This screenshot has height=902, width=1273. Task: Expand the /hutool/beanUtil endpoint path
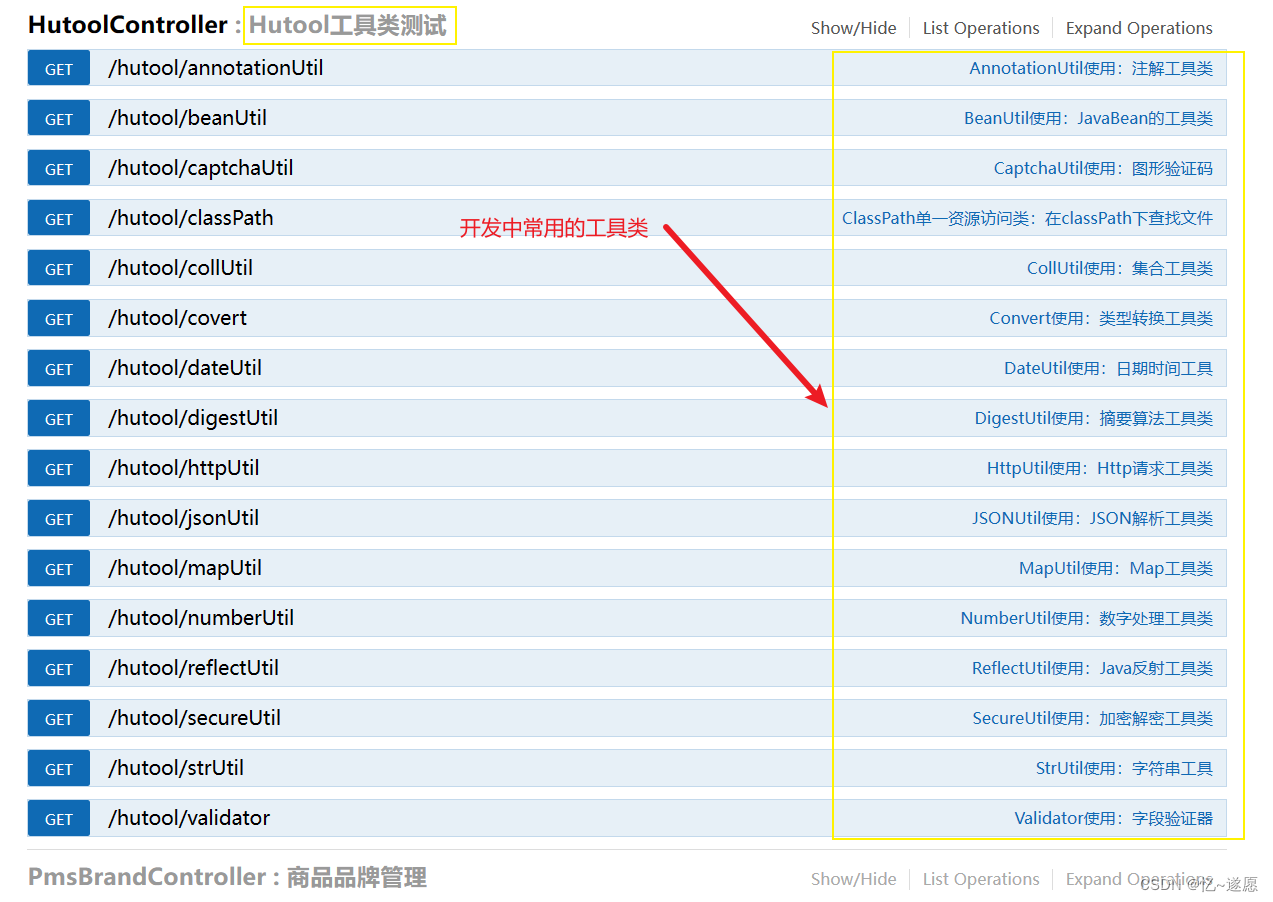(x=187, y=118)
